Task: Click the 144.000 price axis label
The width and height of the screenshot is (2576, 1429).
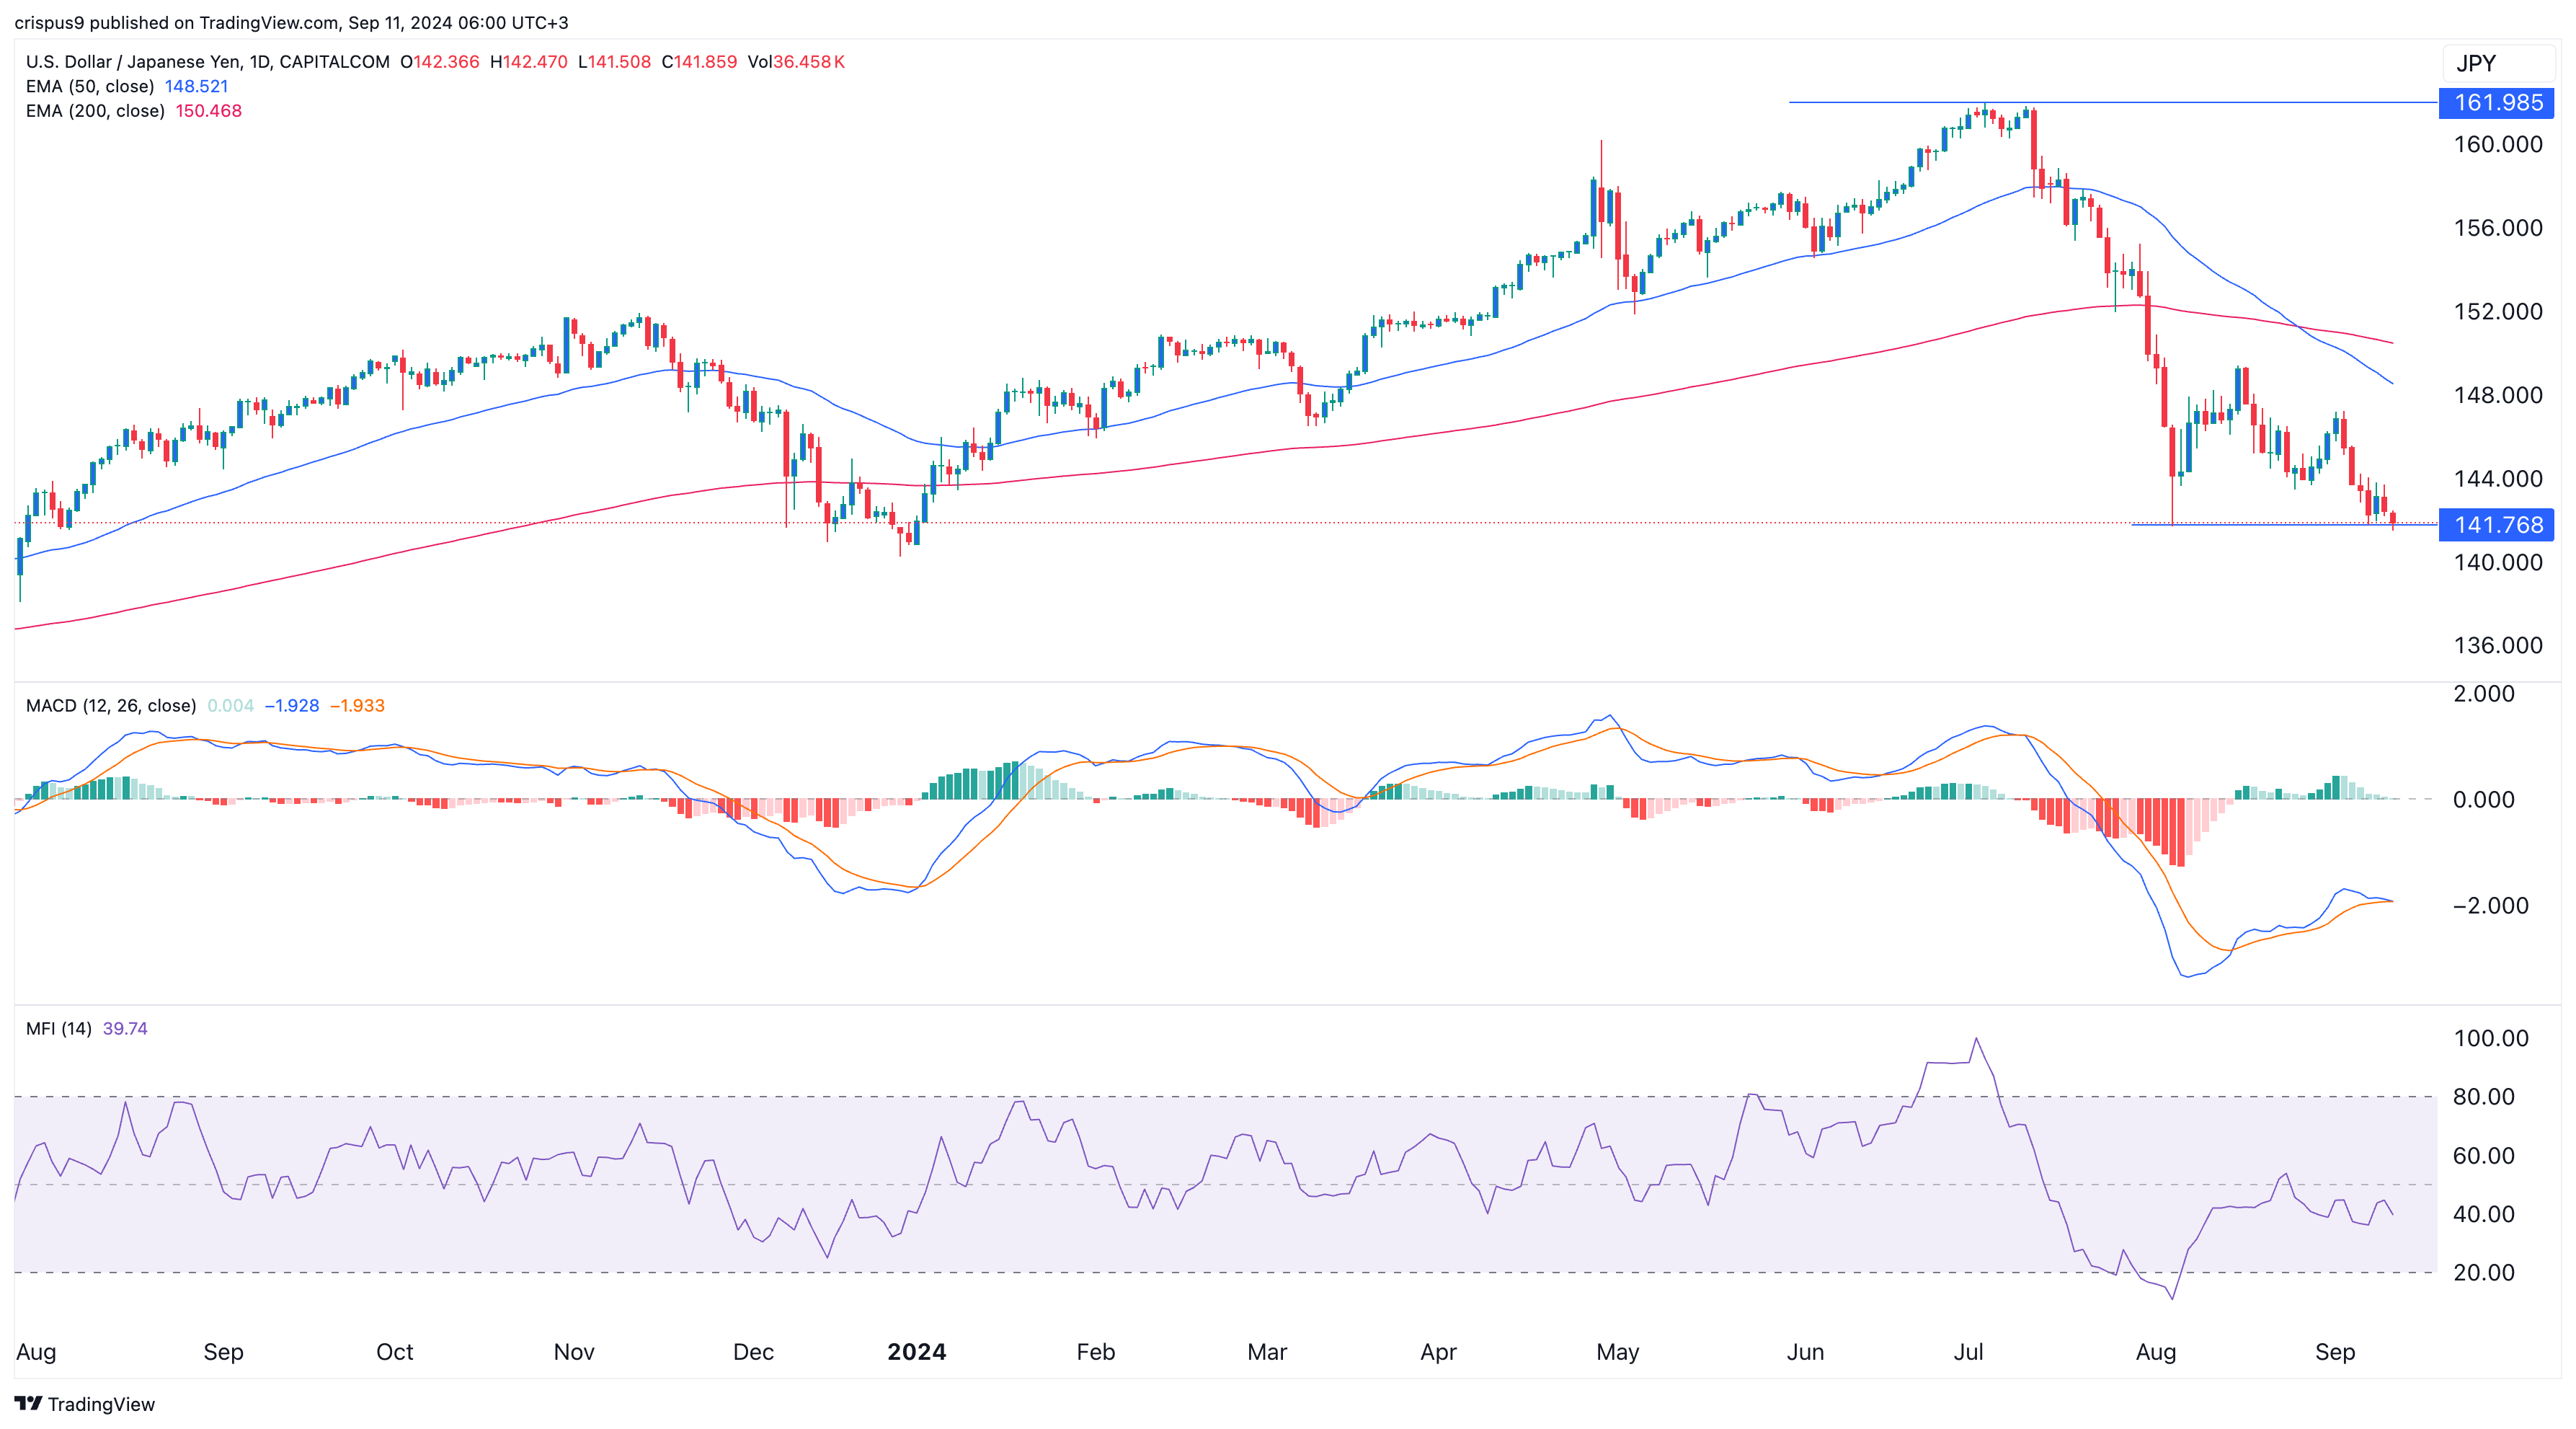Action: click(x=2498, y=479)
